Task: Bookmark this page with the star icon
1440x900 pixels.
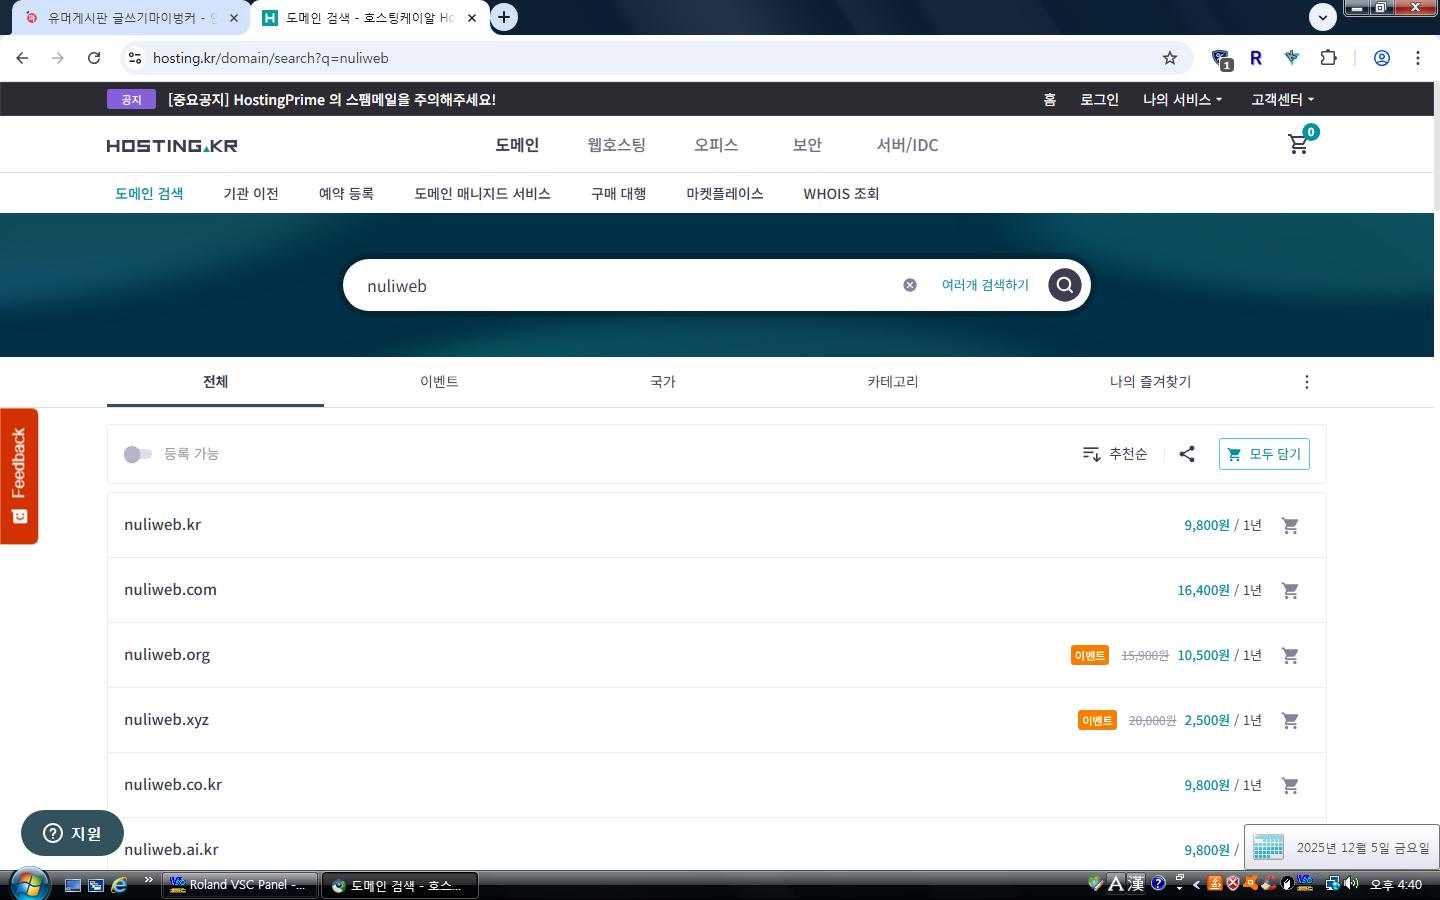Action: [1169, 58]
